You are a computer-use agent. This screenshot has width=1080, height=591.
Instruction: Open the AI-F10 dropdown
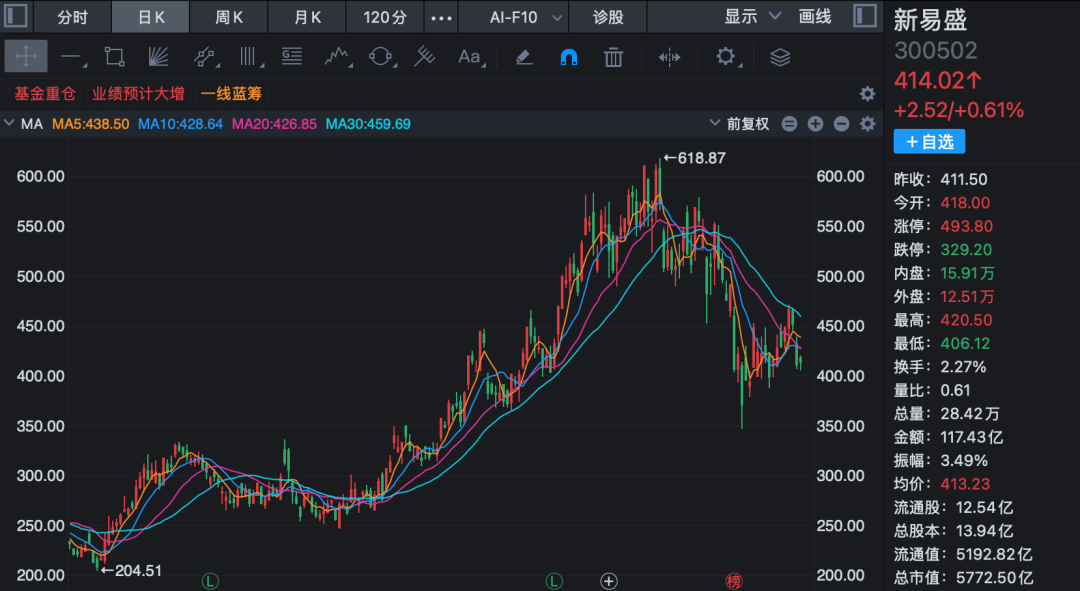(525, 17)
